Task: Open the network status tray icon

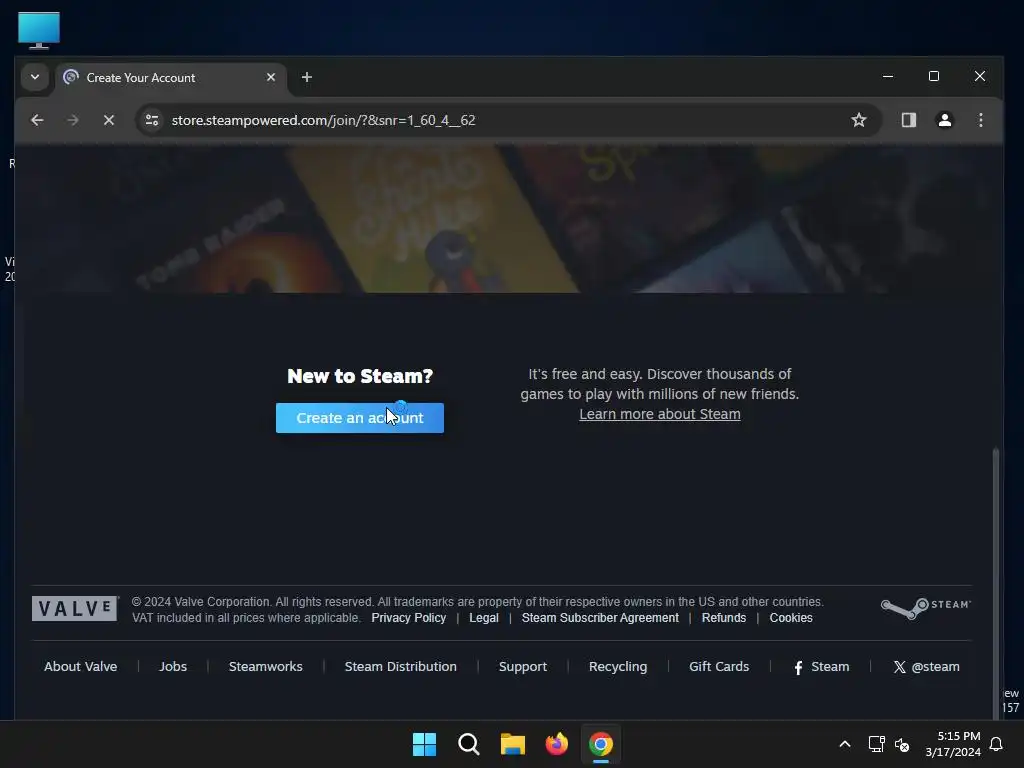Action: point(876,744)
